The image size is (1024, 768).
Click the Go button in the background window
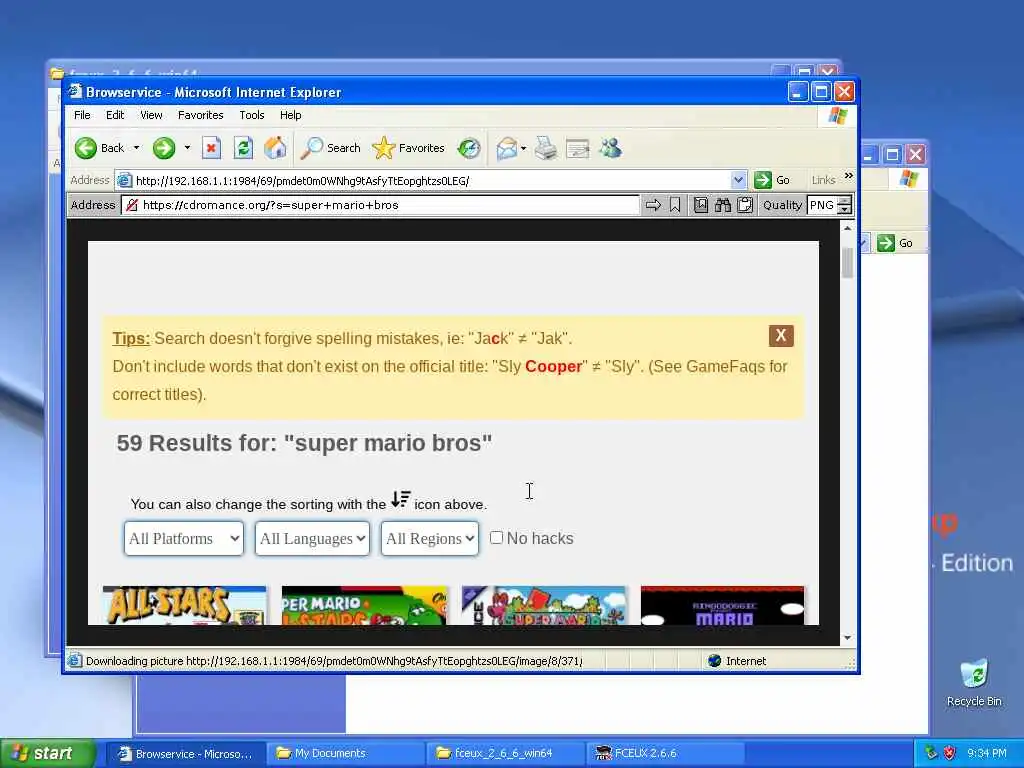895,243
